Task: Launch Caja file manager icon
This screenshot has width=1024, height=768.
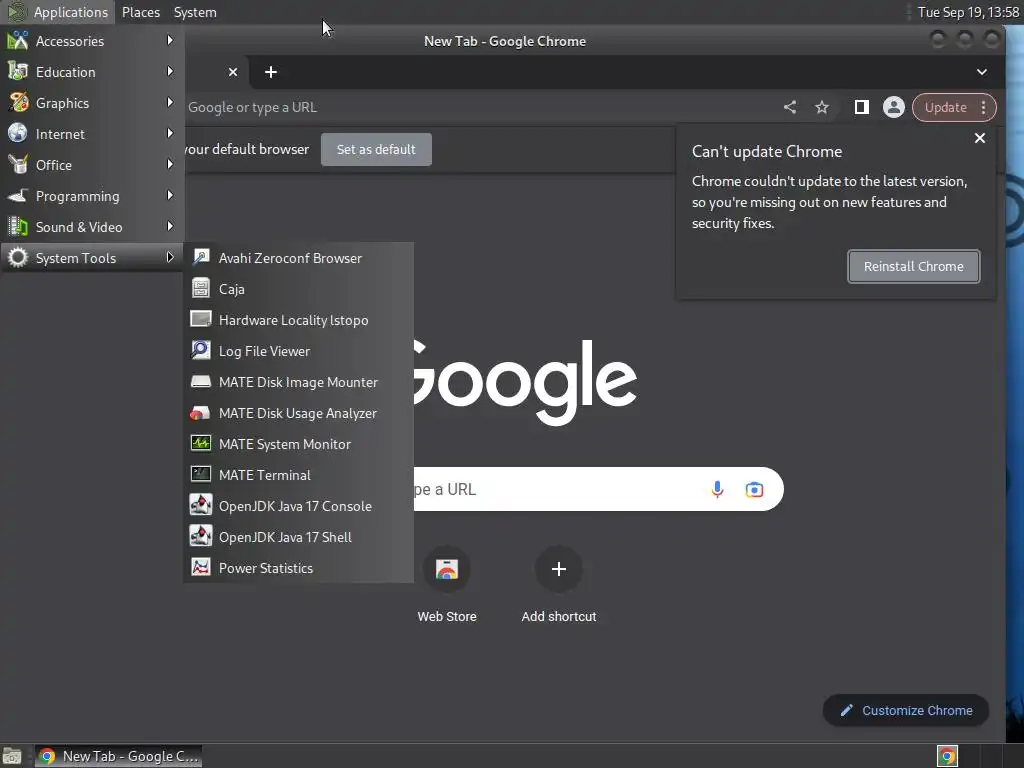Action: [200, 288]
